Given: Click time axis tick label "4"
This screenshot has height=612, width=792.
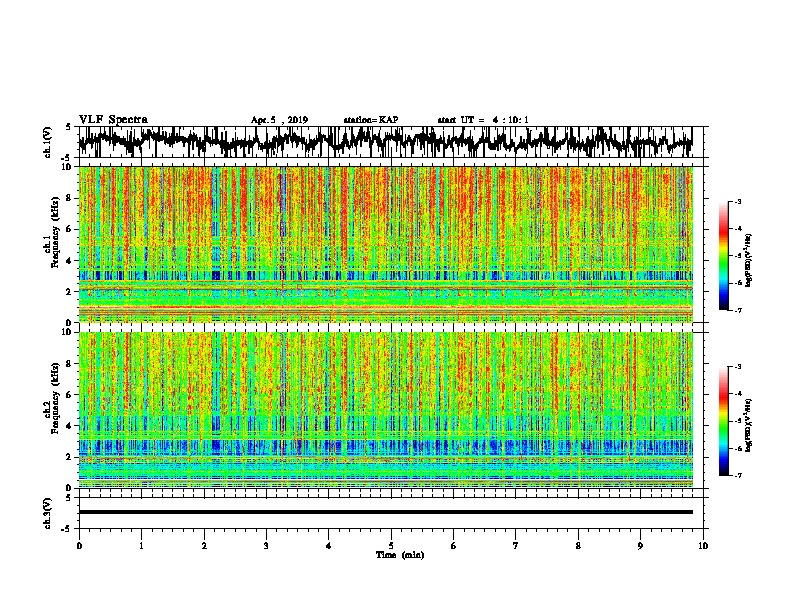Looking at the screenshot, I should [329, 546].
